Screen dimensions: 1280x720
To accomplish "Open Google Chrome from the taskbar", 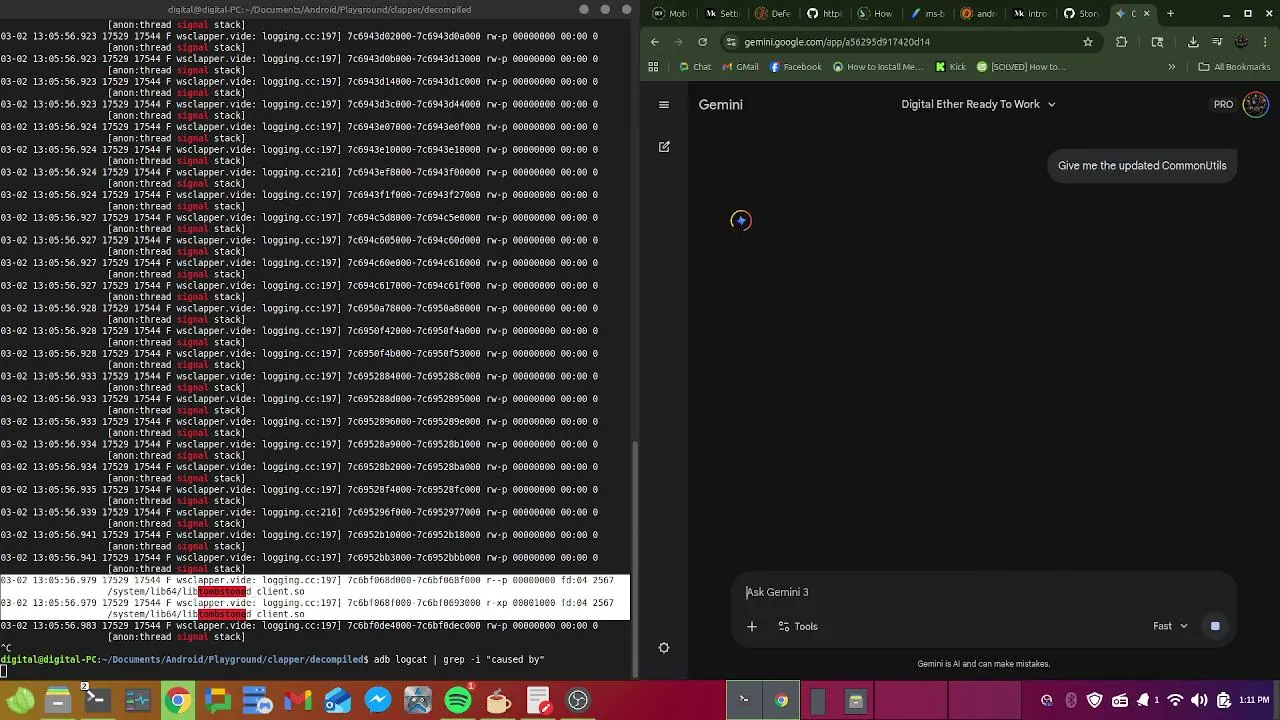I will [x=177, y=701].
